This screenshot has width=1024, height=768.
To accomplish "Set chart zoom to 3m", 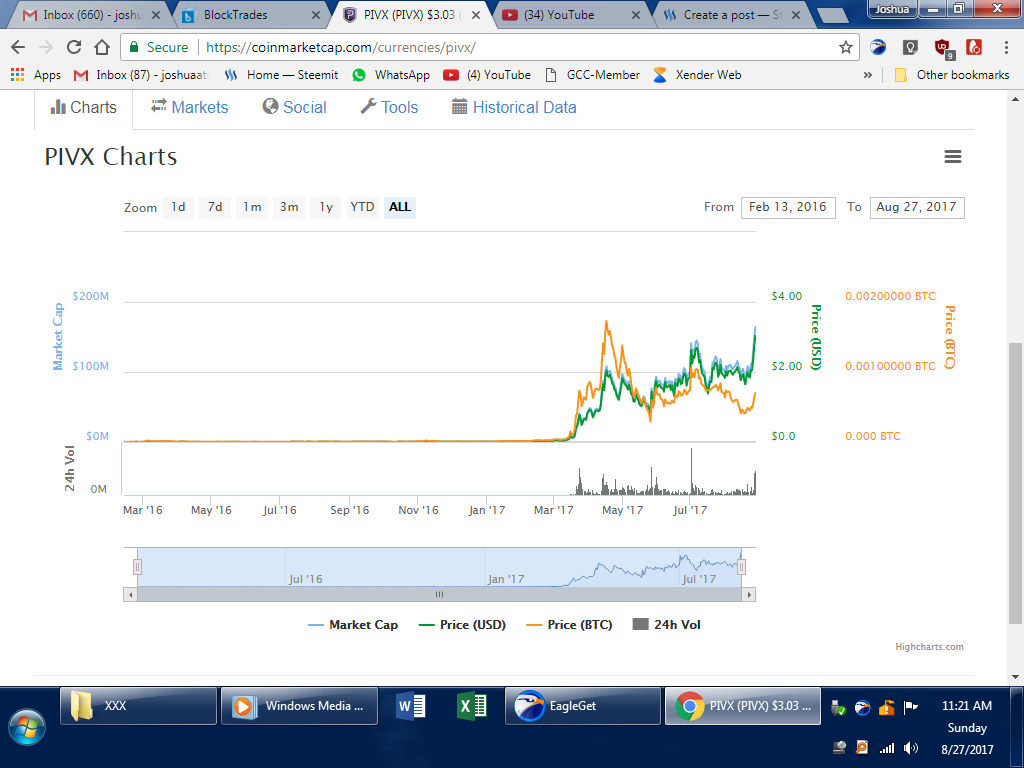I will 289,207.
